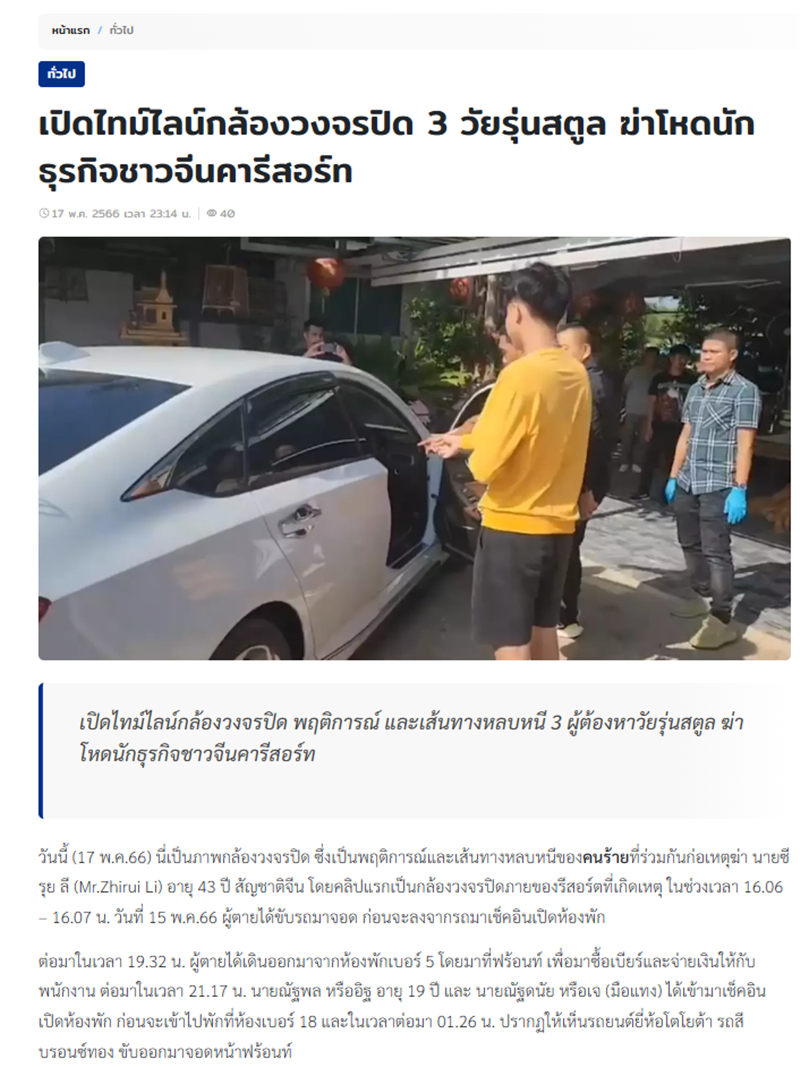
Task: Click the eye view-count icon
Action: pos(212,214)
